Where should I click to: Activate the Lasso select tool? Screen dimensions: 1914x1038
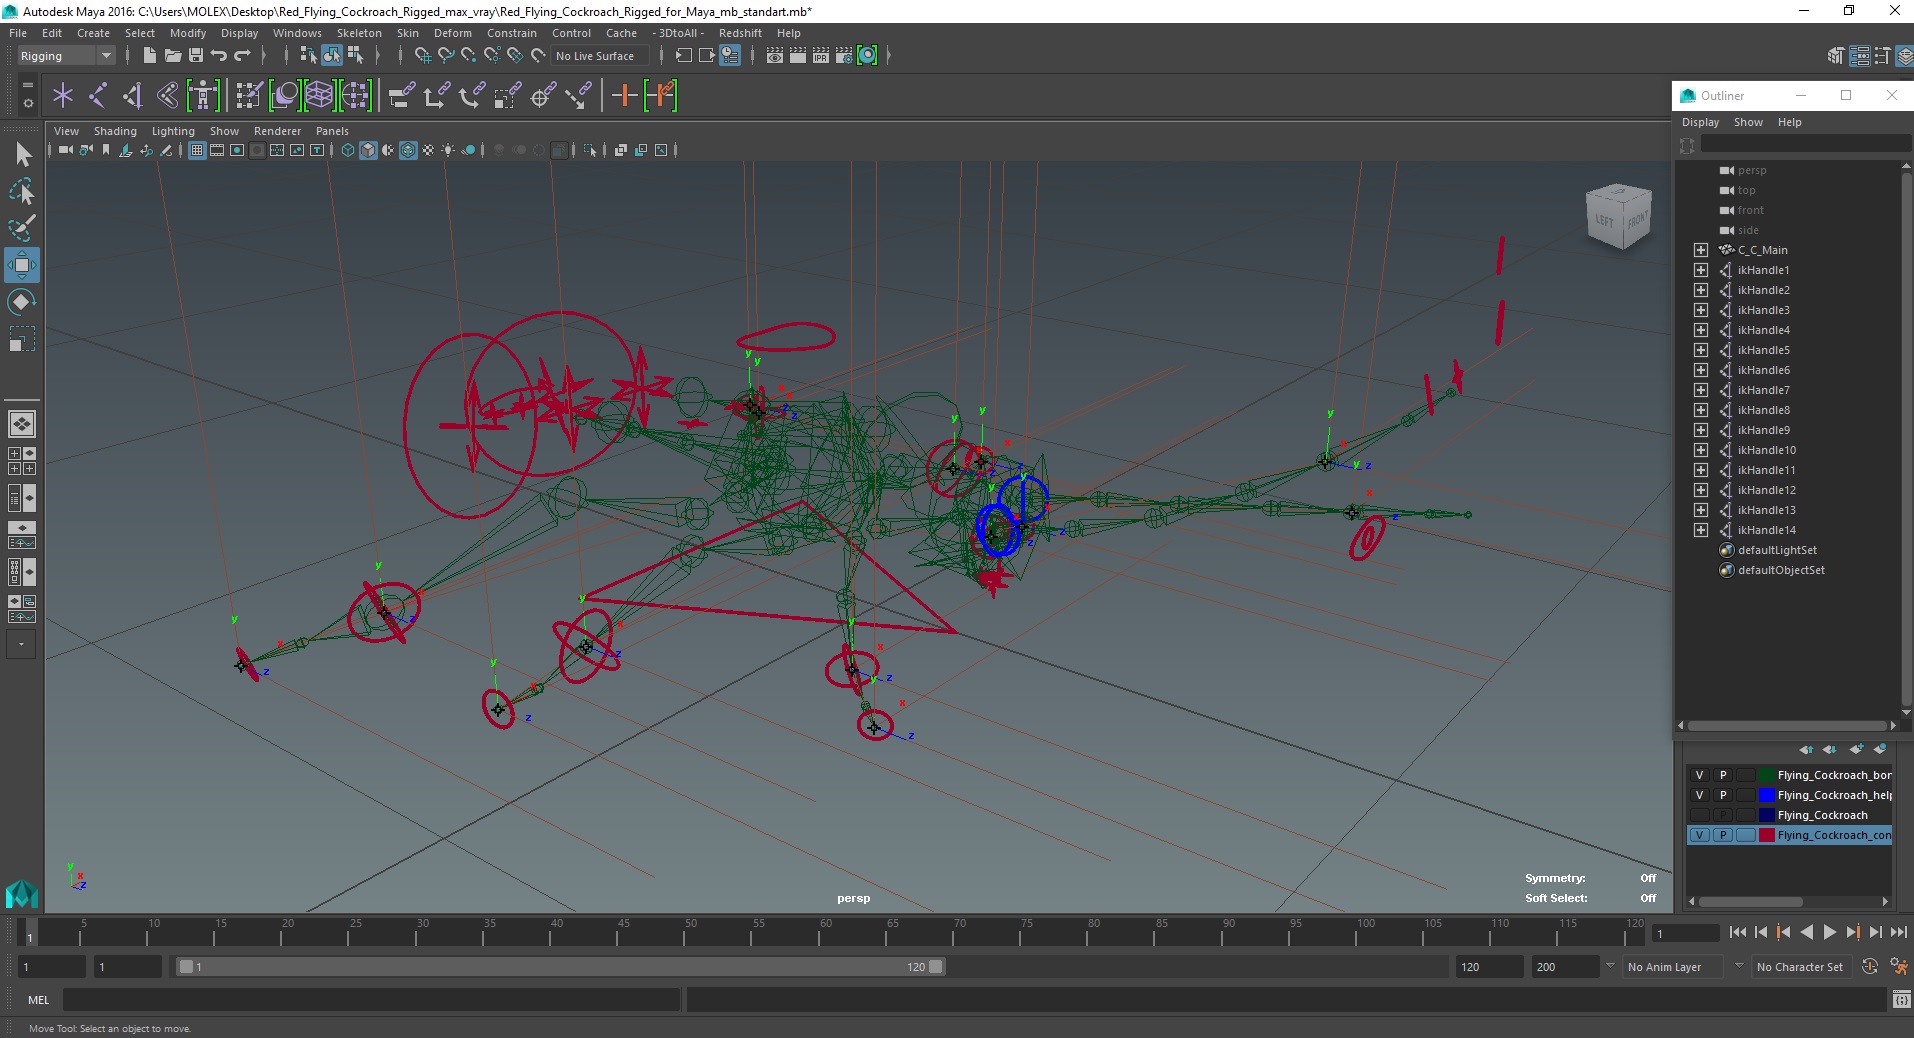tap(22, 191)
